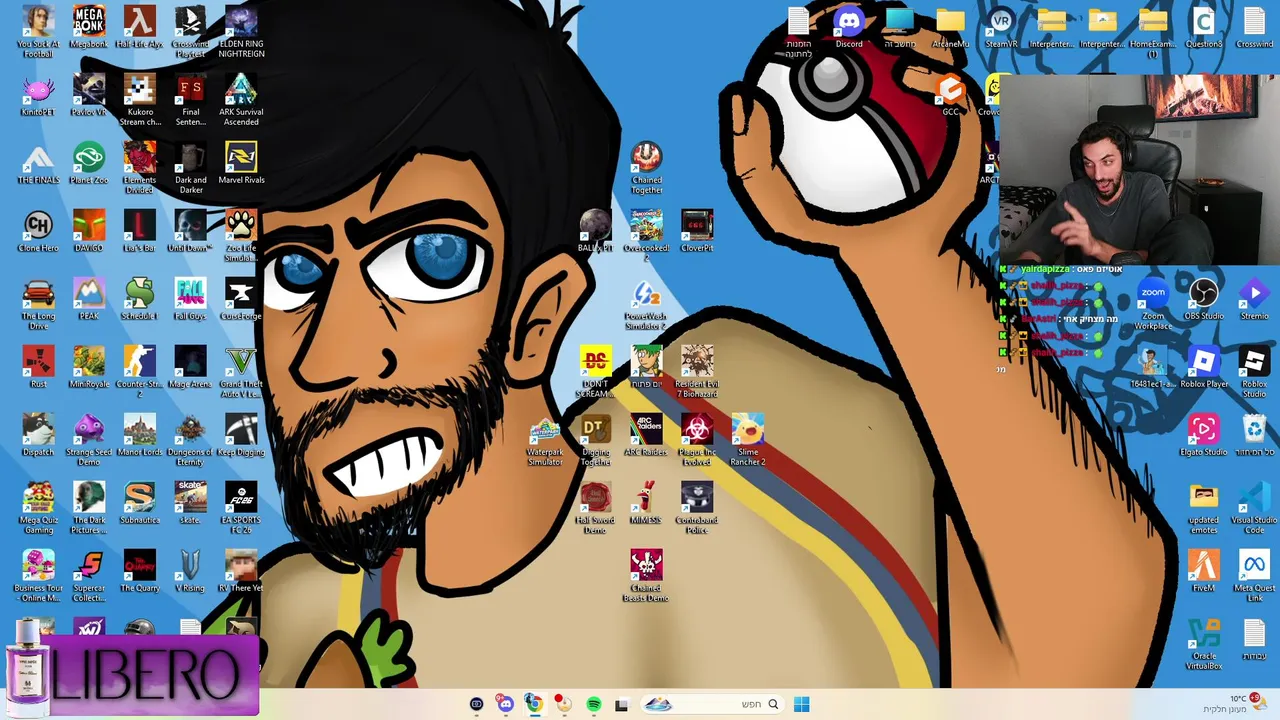Launch Roblox Studio icon
1280x720 pixels.
pyautogui.click(x=1254, y=371)
